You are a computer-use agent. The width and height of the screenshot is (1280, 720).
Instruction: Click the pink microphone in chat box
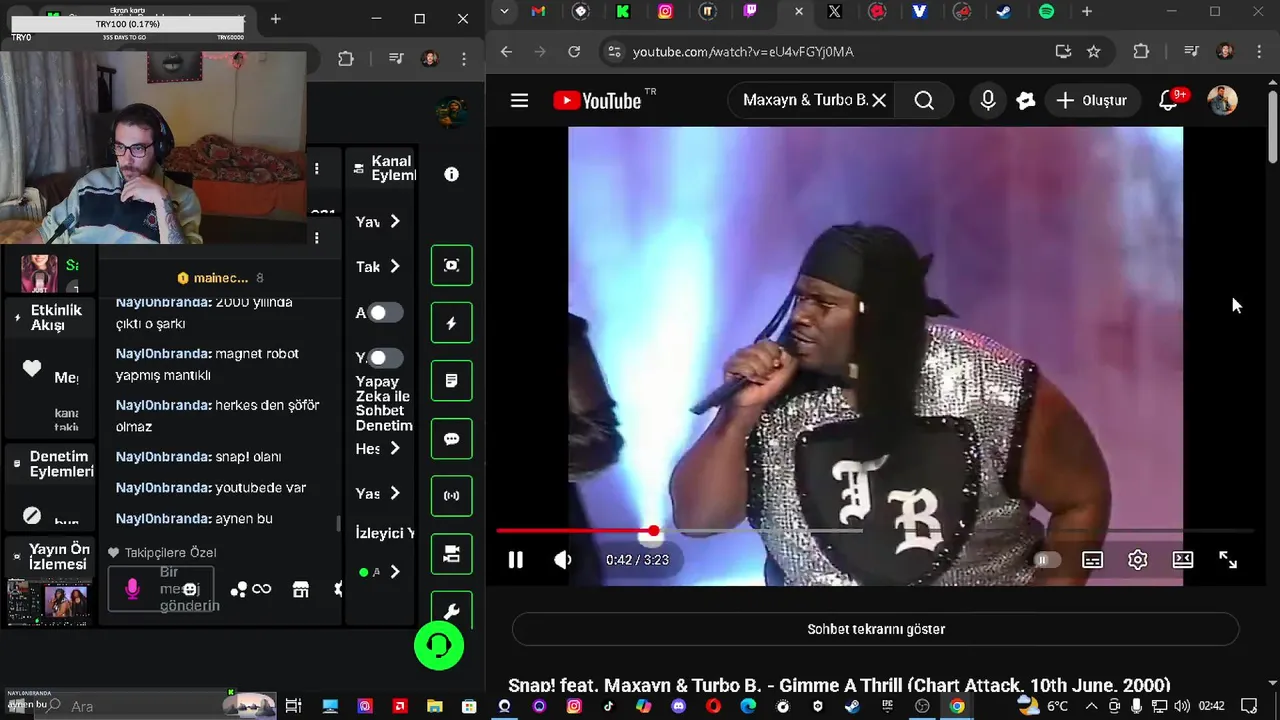click(132, 589)
